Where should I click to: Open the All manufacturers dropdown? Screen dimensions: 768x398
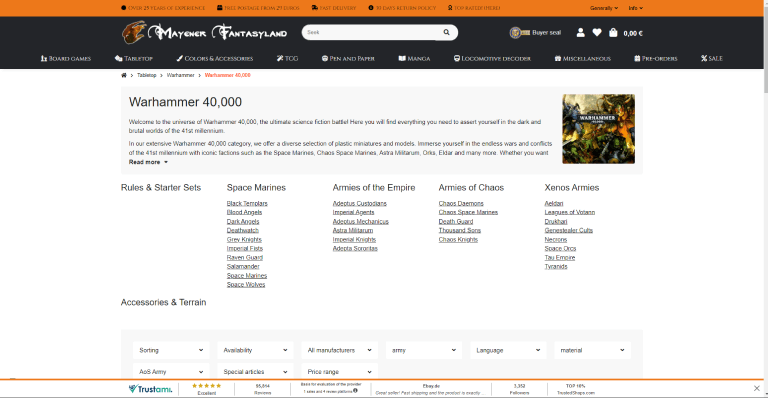pos(339,350)
